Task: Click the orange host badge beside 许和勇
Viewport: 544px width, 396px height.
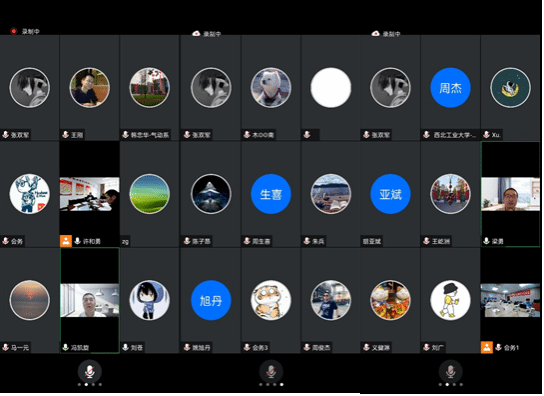Action: point(66,241)
